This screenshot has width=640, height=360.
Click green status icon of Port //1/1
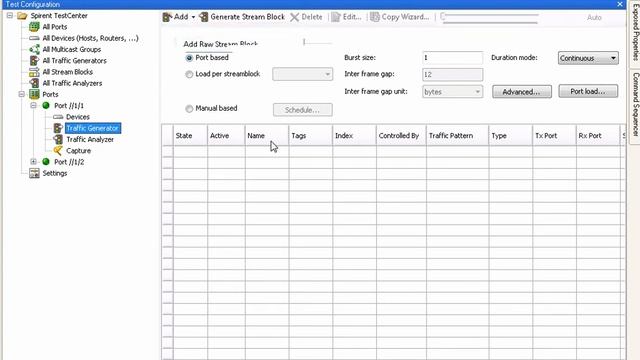click(46, 106)
